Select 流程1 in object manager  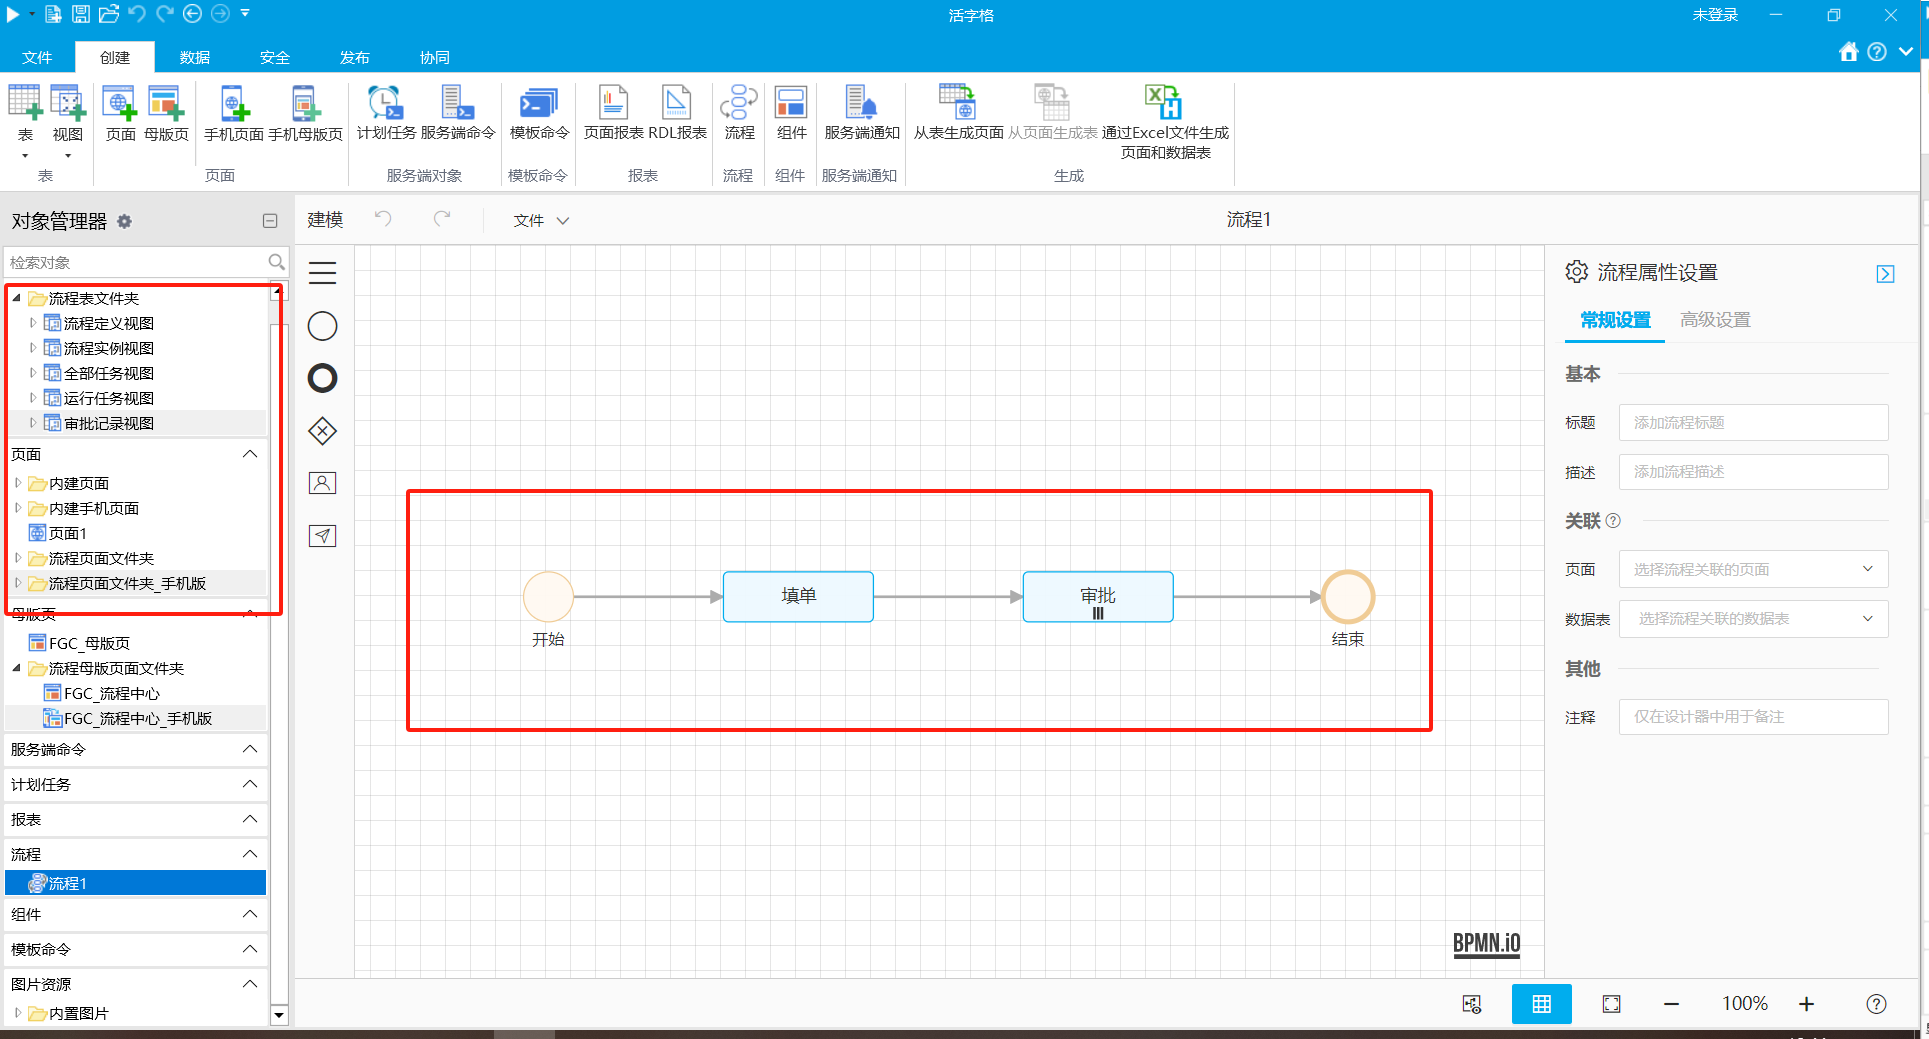pyautogui.click(x=136, y=883)
